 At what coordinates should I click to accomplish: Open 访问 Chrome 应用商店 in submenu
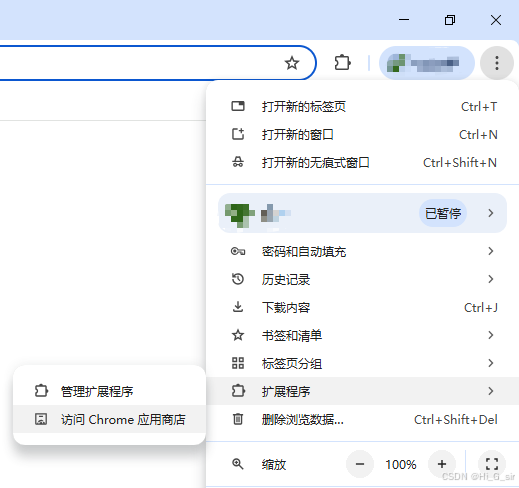coord(109,419)
